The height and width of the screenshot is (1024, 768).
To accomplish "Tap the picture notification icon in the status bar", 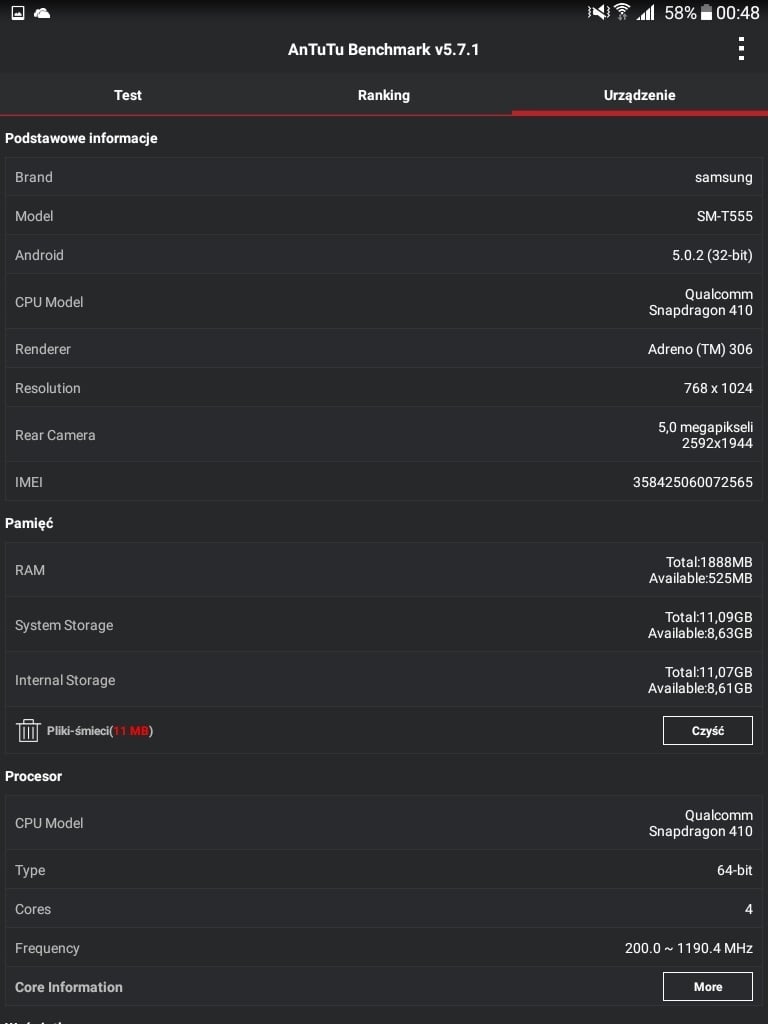I will point(18,12).
